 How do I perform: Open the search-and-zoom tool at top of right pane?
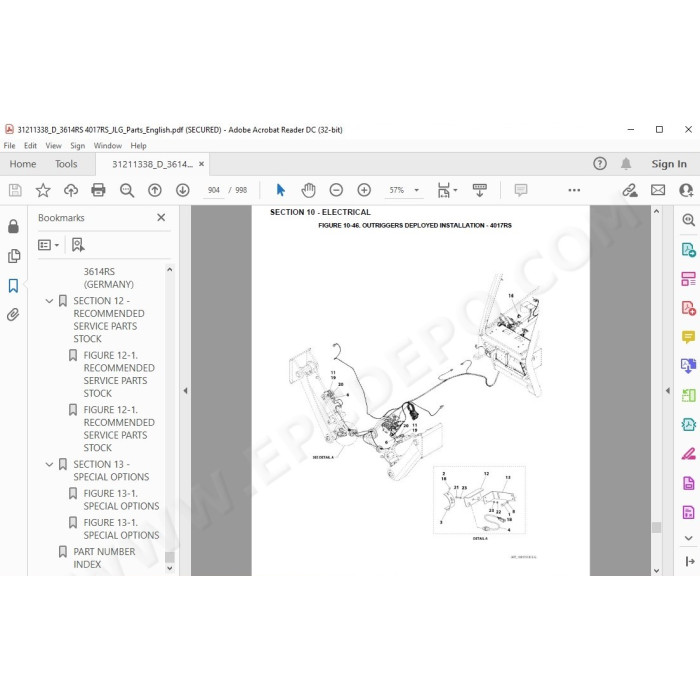point(688,220)
